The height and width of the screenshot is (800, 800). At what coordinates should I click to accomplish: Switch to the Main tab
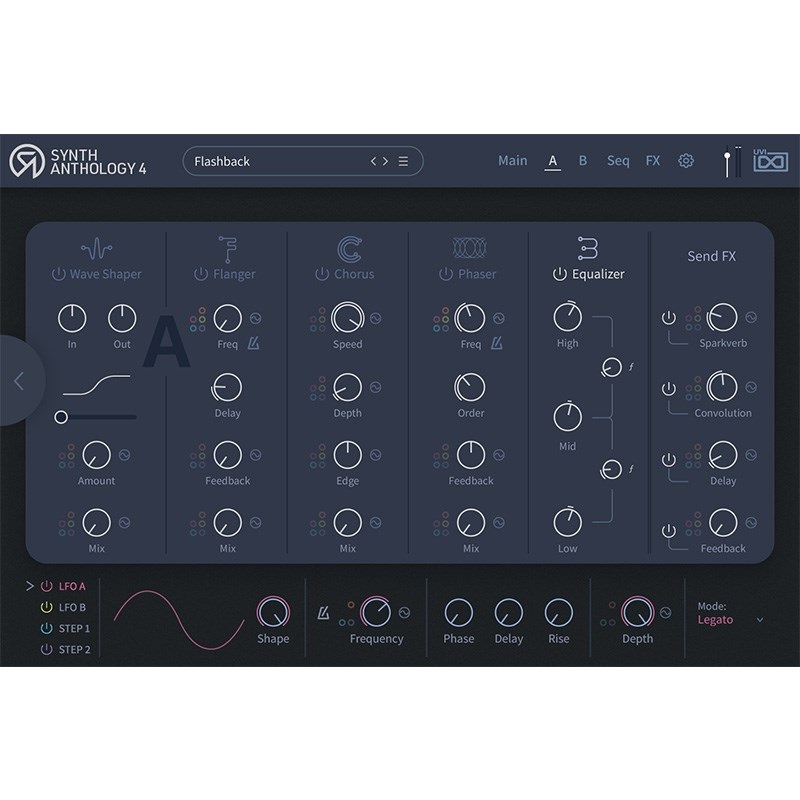pos(513,161)
